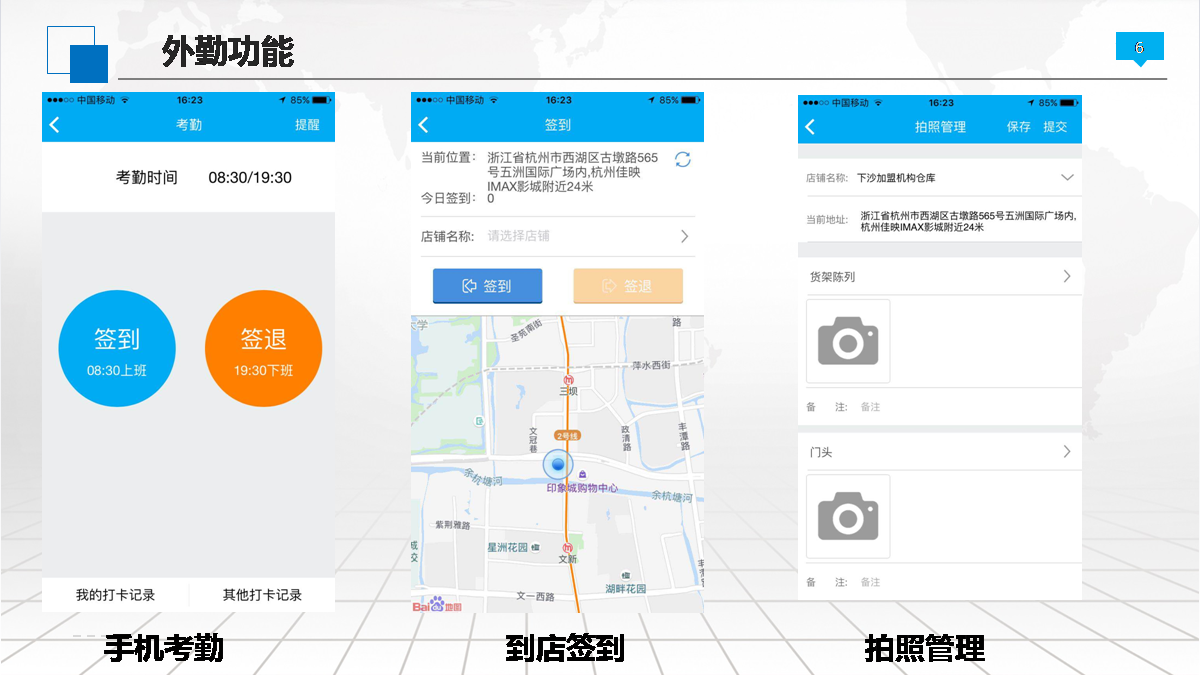Switch to 我的打卡记录 tab
This screenshot has width=1200, height=675.
coord(115,595)
